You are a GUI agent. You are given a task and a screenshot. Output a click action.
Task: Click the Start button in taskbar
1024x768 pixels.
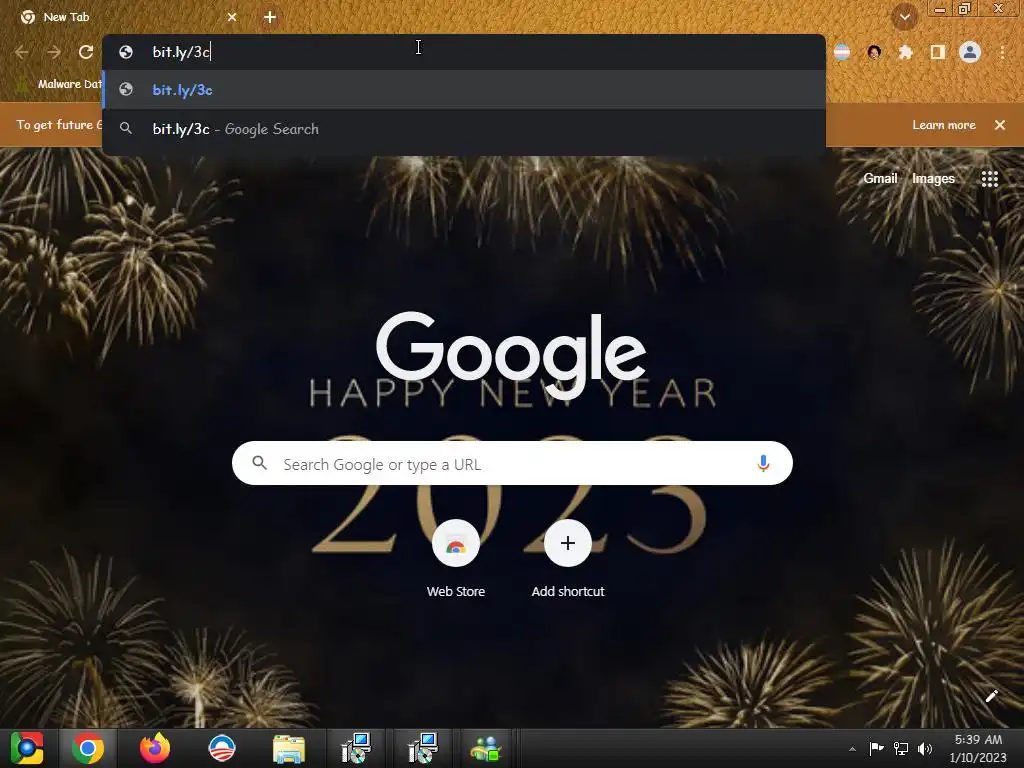click(x=27, y=748)
